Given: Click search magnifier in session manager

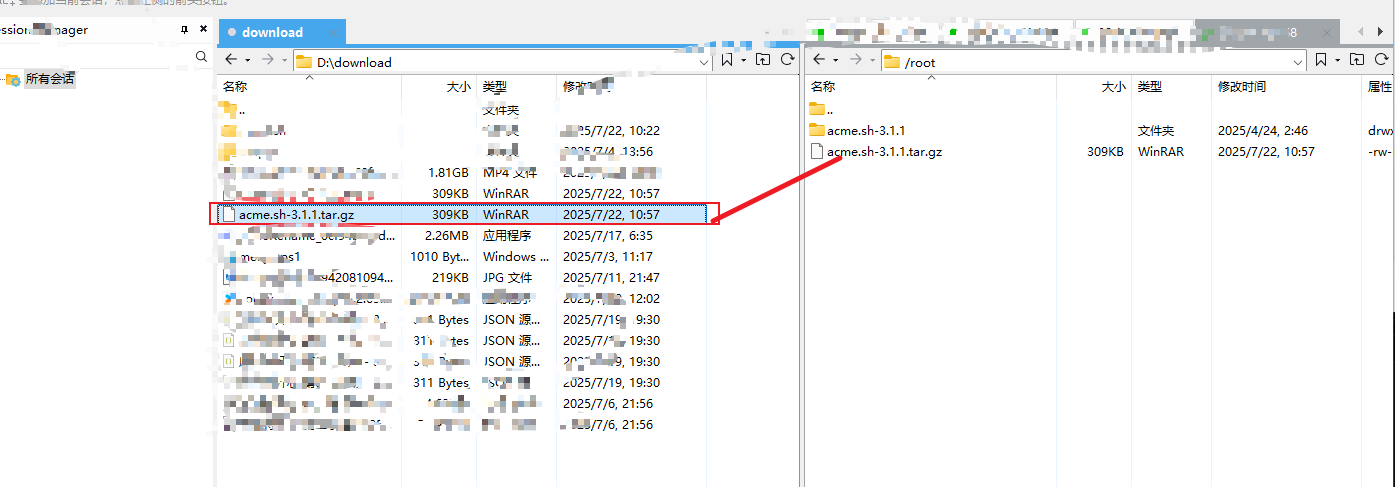Looking at the screenshot, I should tap(201, 57).
